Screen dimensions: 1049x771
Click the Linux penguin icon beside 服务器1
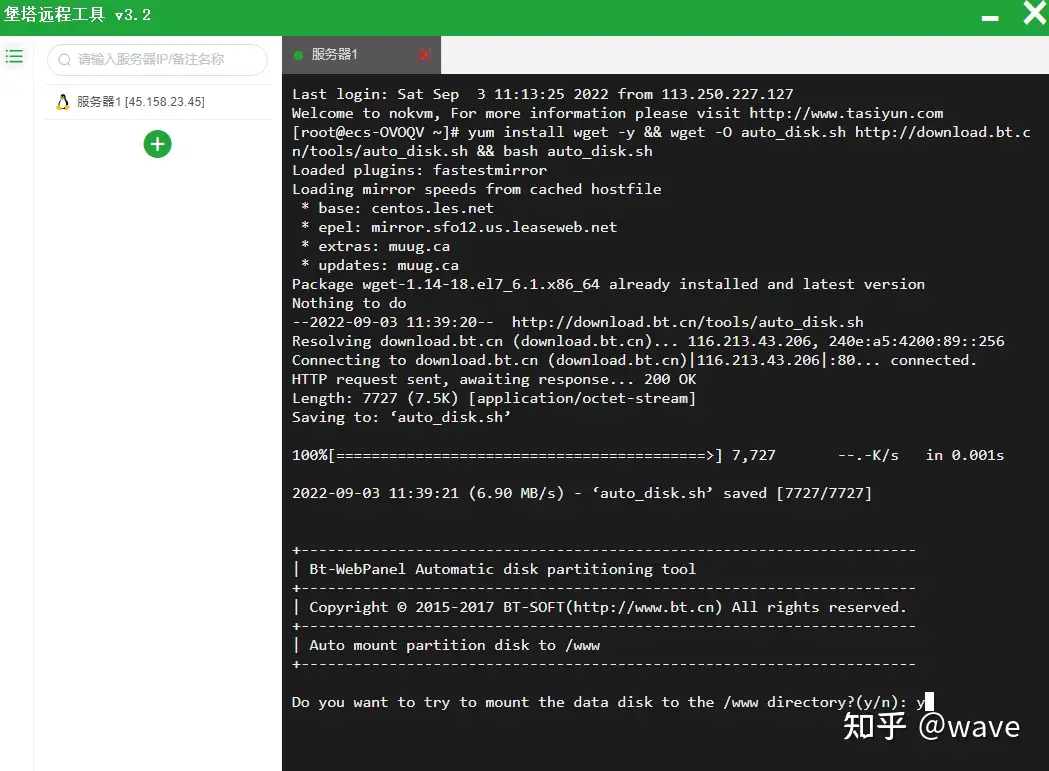[62, 101]
